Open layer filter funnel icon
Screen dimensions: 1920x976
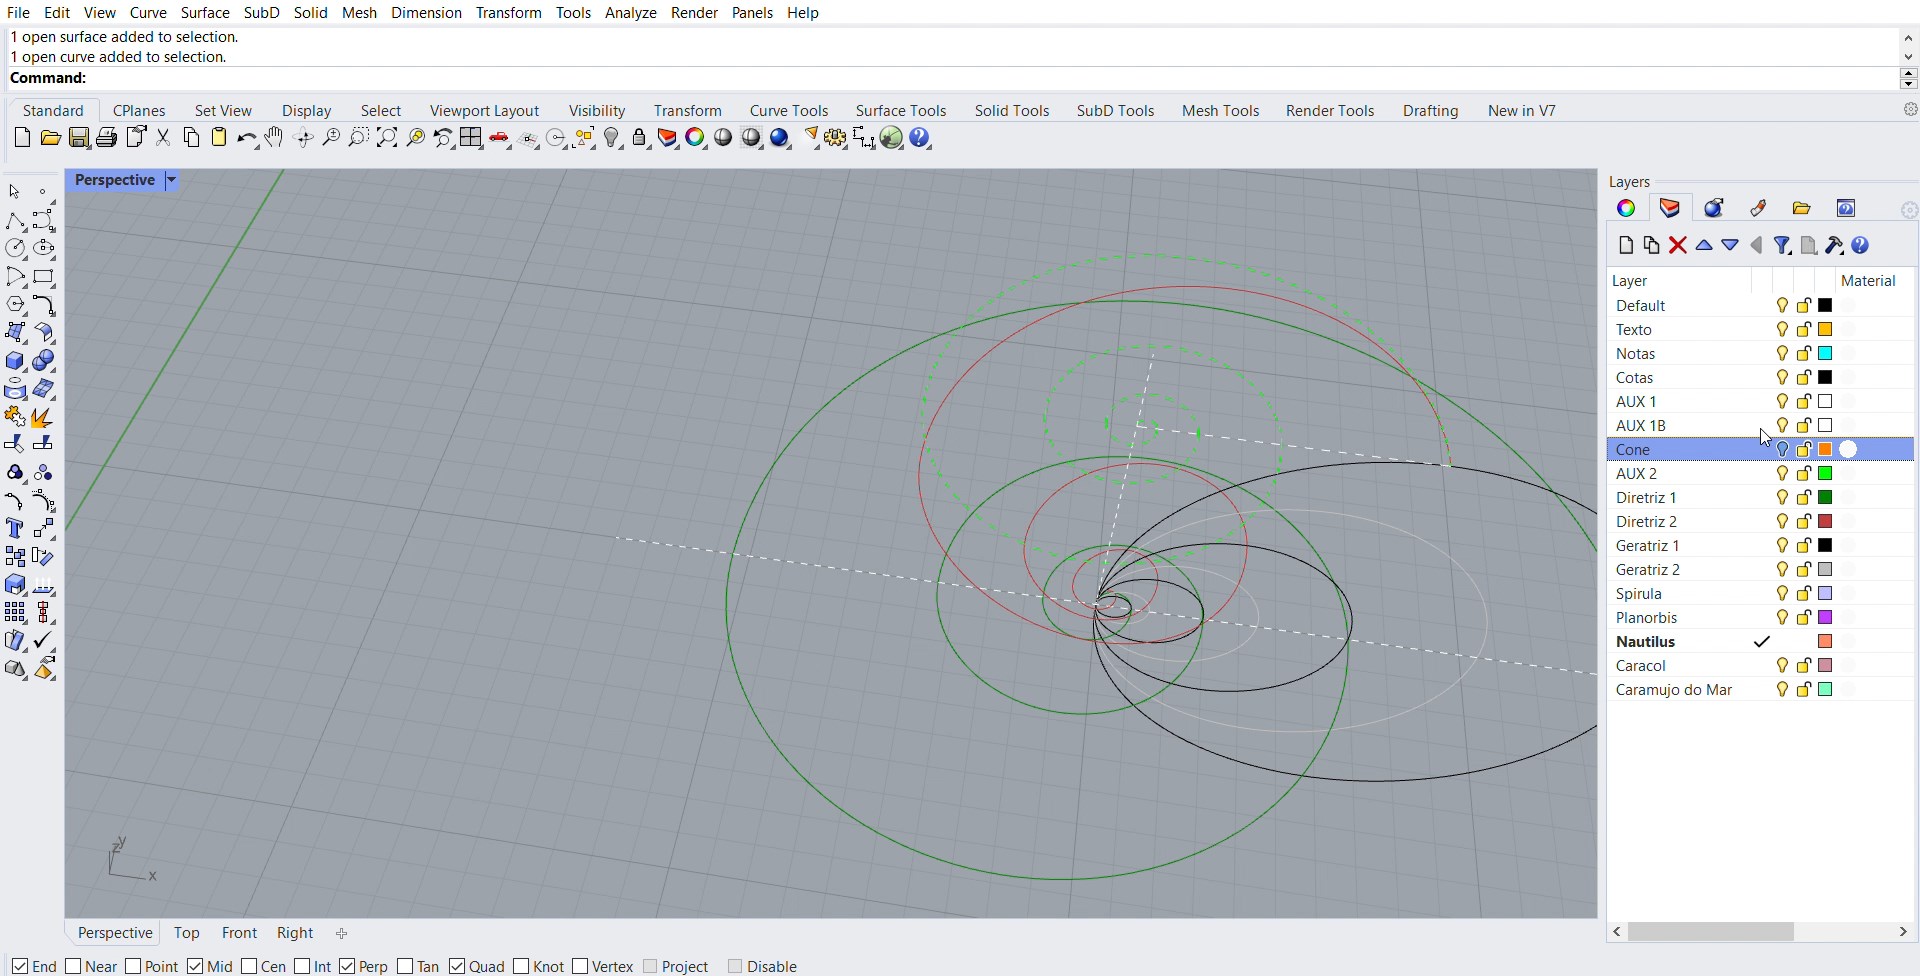[1783, 245]
